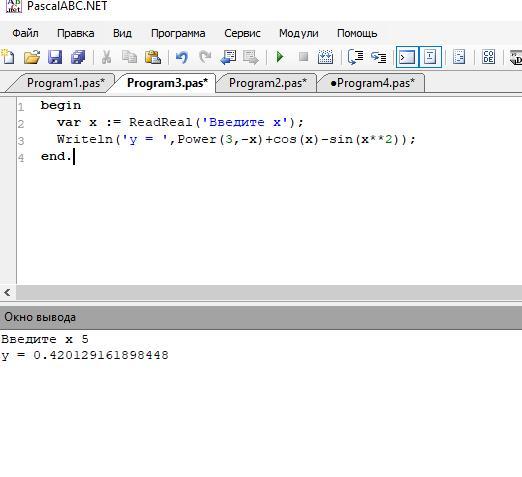Click the Open file folder icon
The image size is (522, 477).
(32, 57)
